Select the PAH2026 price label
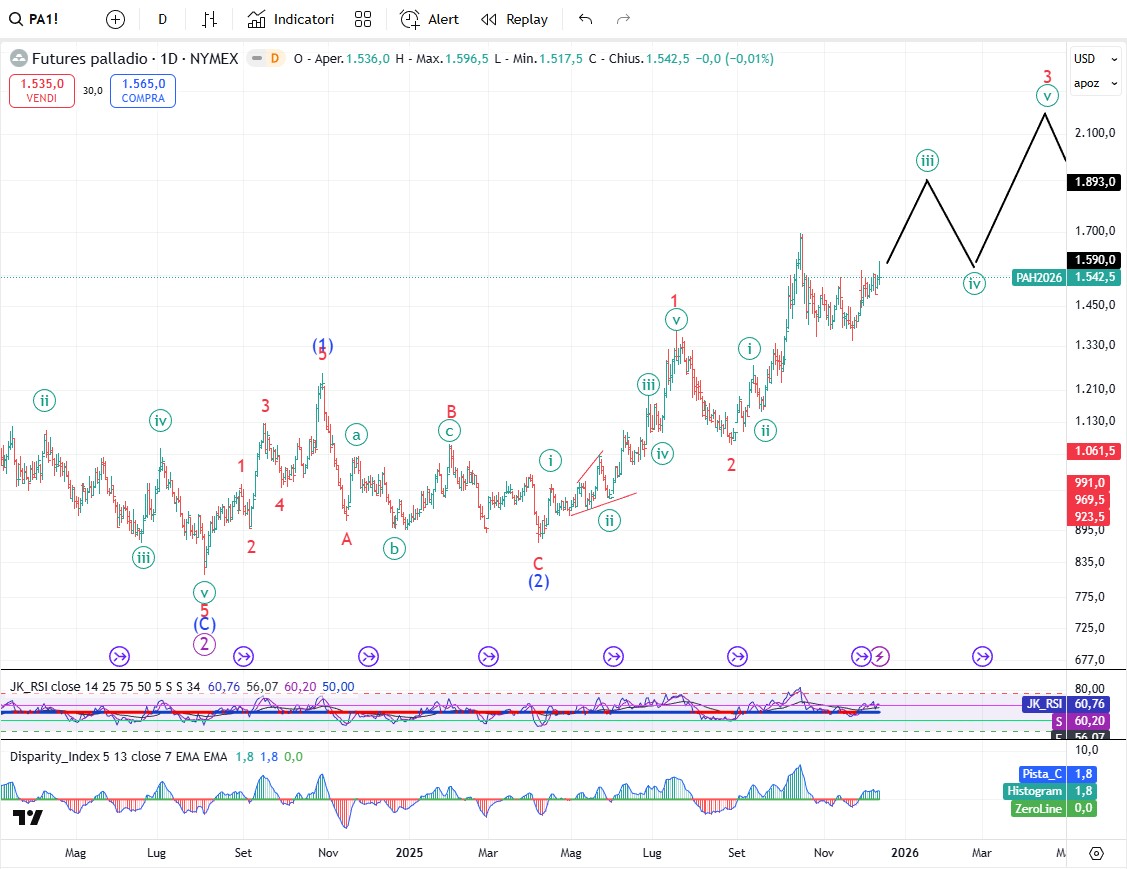Viewport: 1127px width, 869px height. pyautogui.click(x=1038, y=278)
